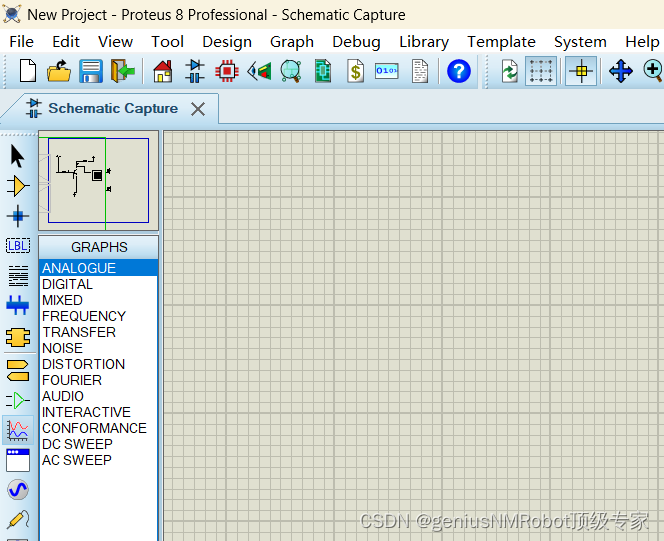Select the Wire Label LBL tool

coord(18,246)
